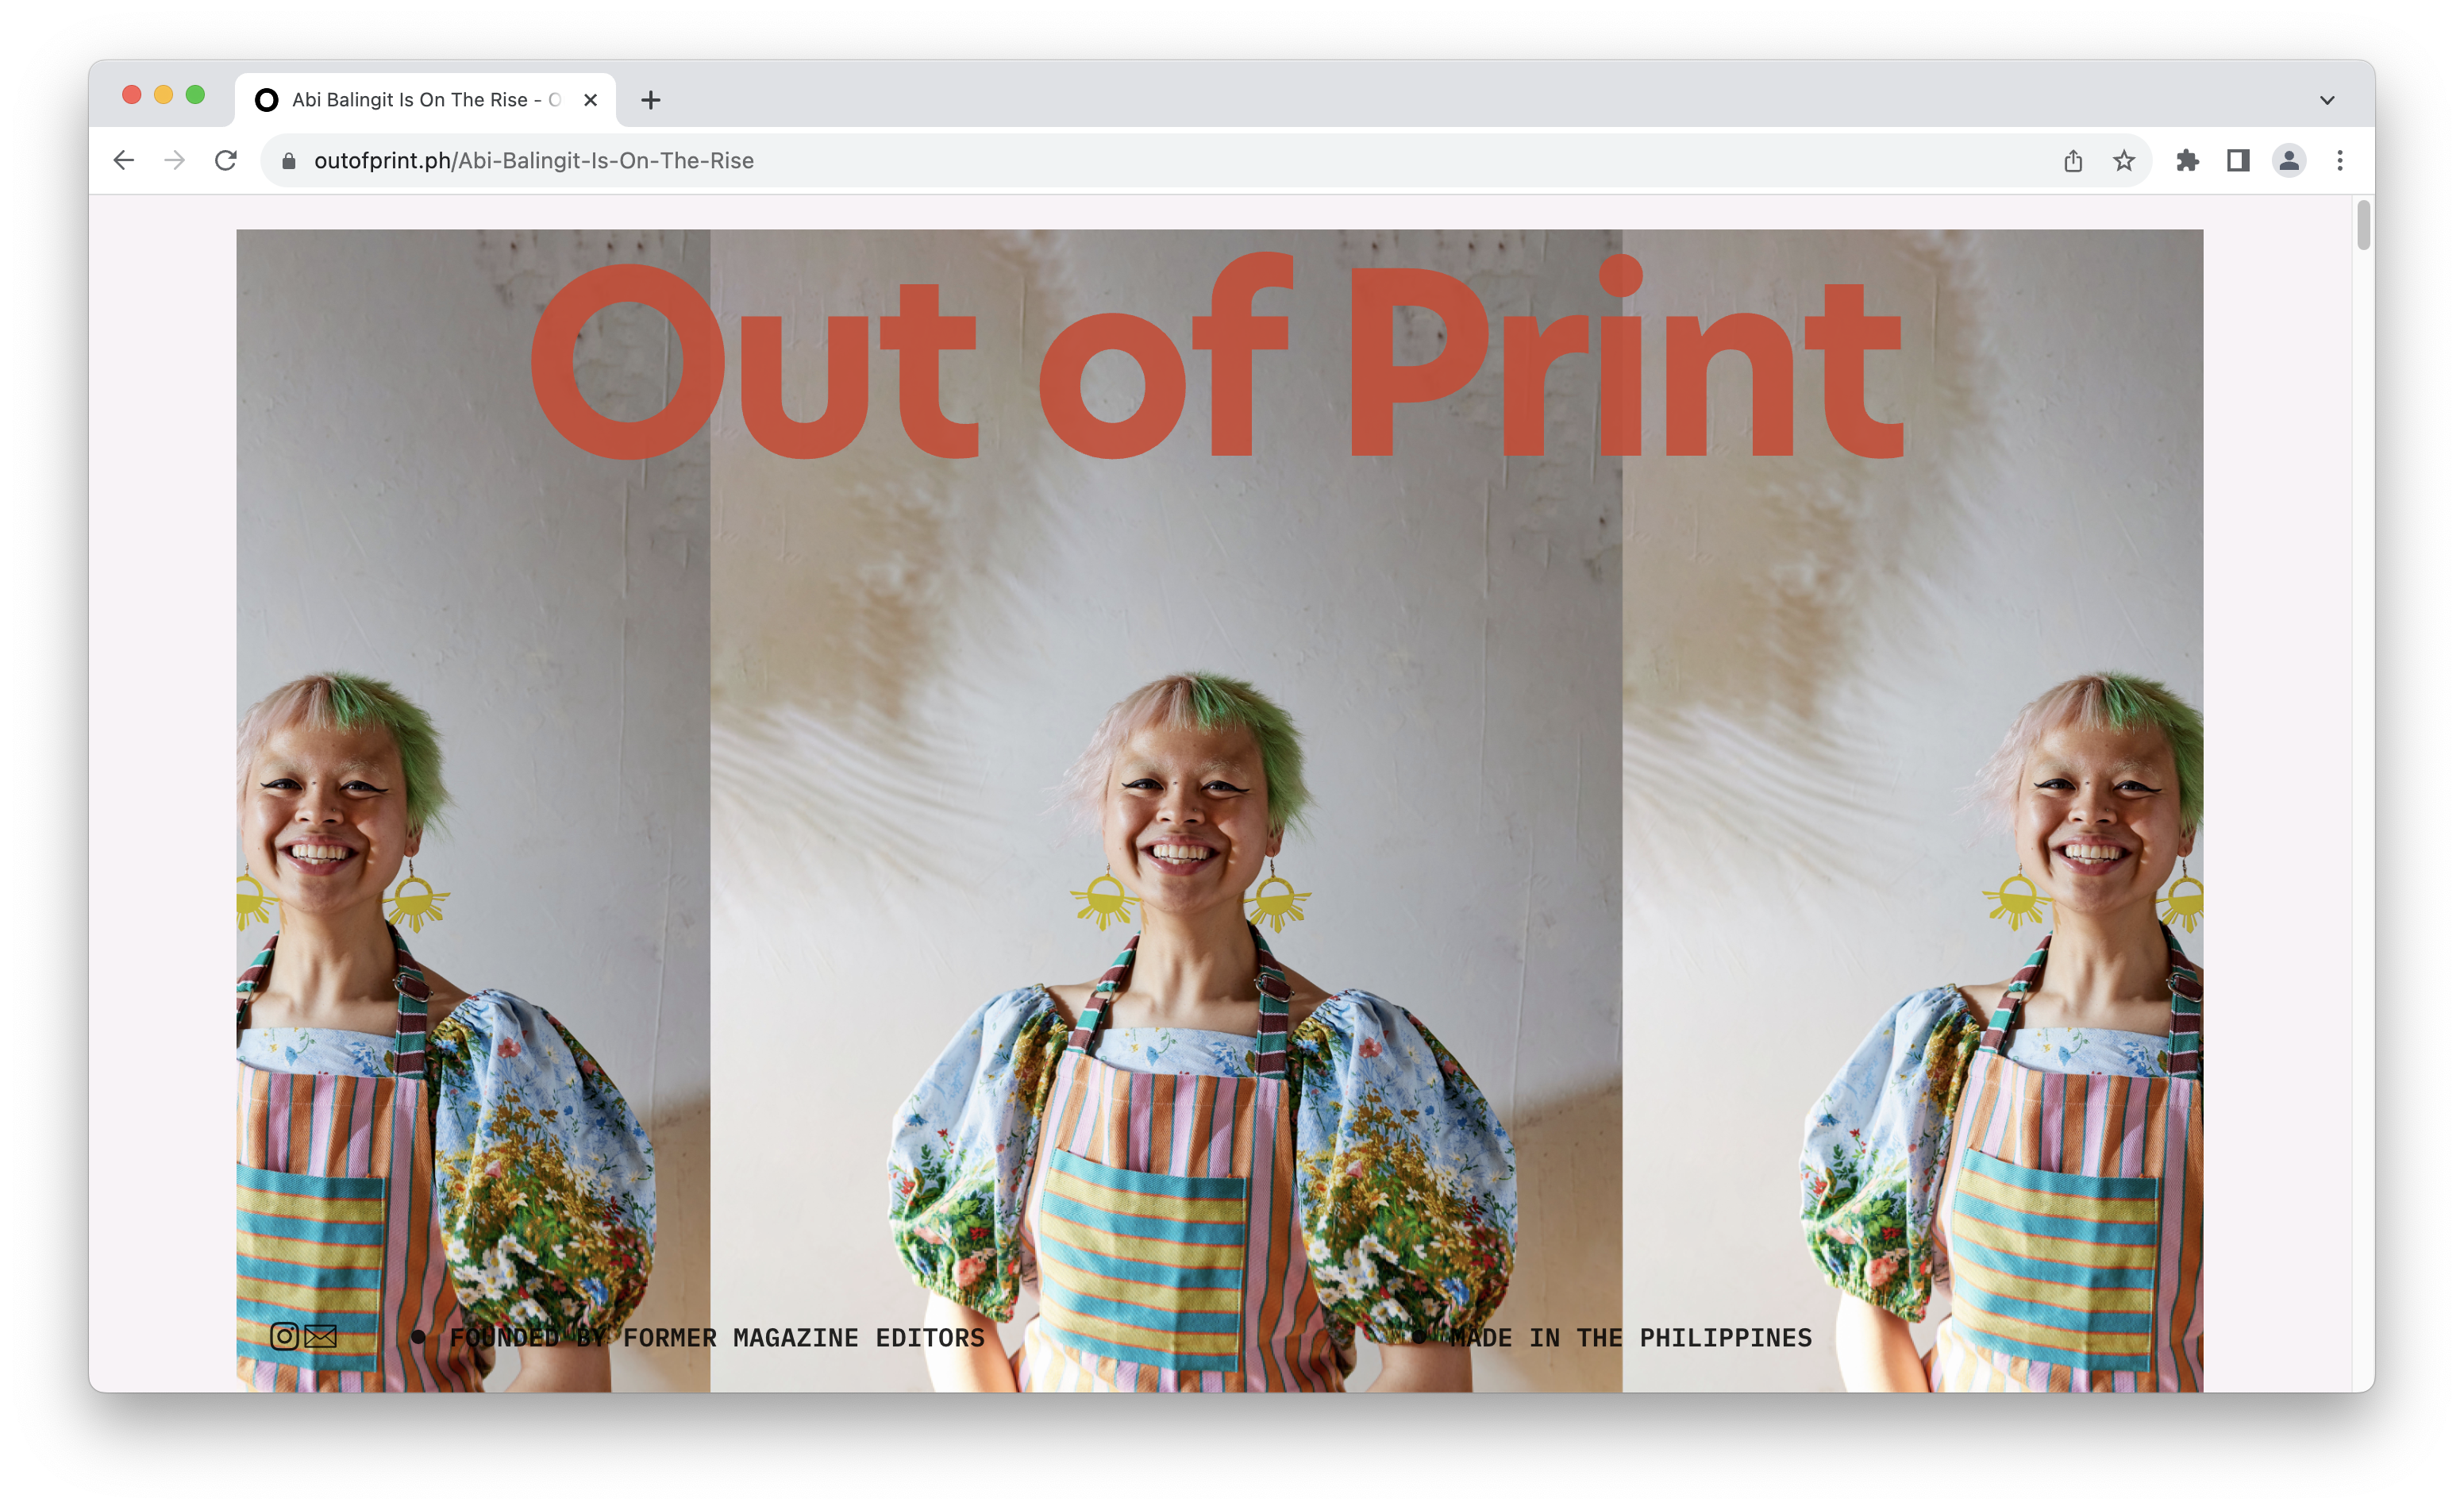Toggle the browser side panel icon

[x=2238, y=161]
